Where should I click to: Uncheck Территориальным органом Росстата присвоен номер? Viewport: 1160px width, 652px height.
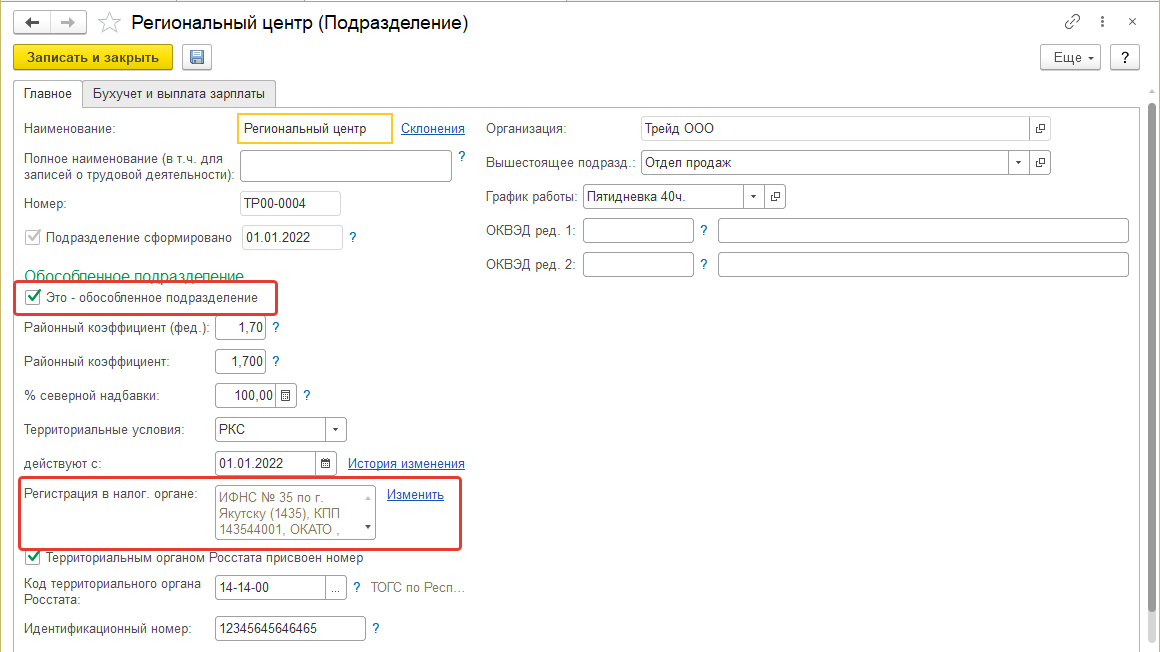pyautogui.click(x=33, y=557)
